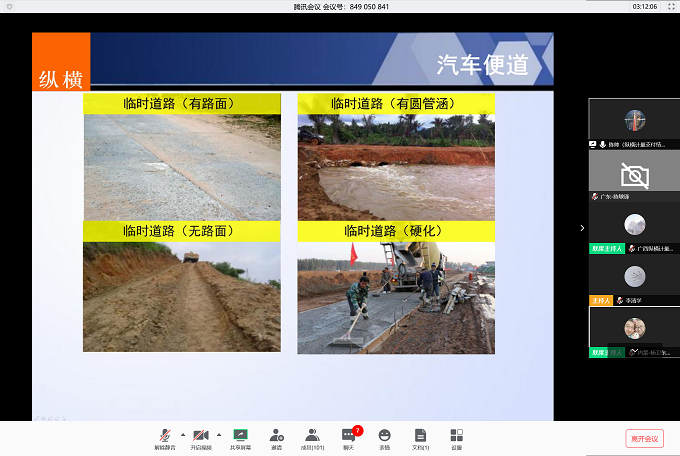Viewport: 680px width, 456px height.
Task: Click the red 离开会议 leave meeting button
Action: point(644,439)
